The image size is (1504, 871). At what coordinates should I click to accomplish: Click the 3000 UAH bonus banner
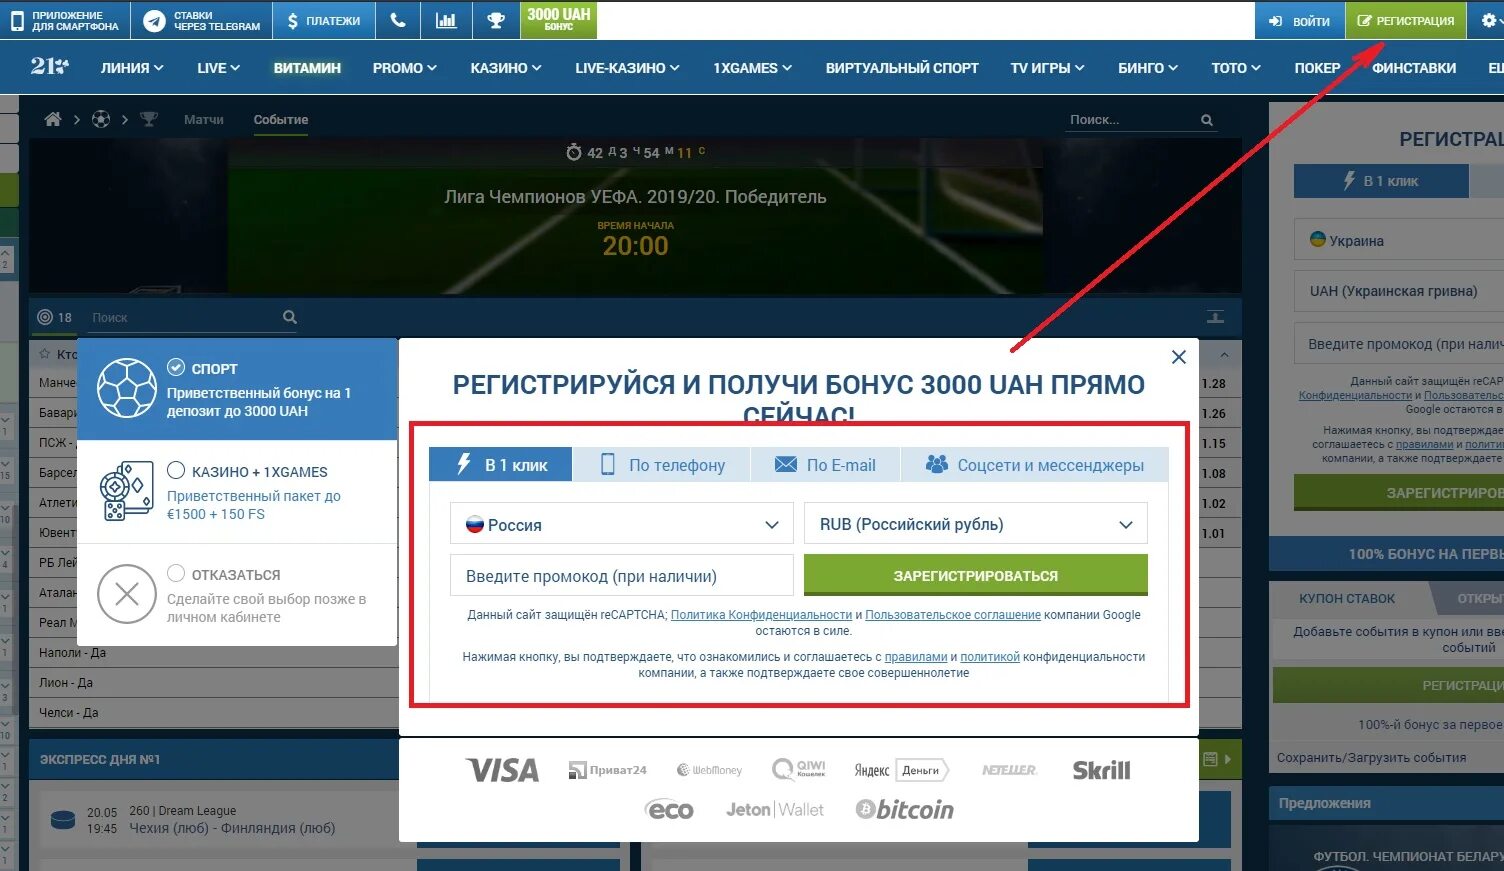(558, 20)
